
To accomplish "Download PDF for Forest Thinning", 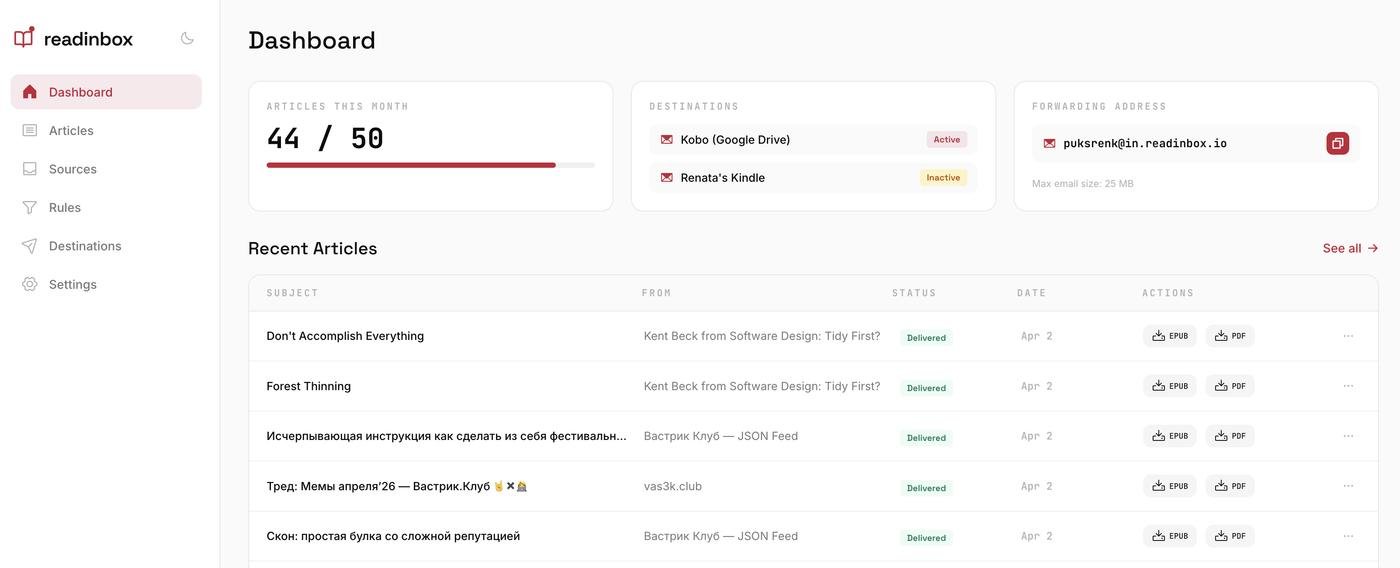I will pos(1230,386).
